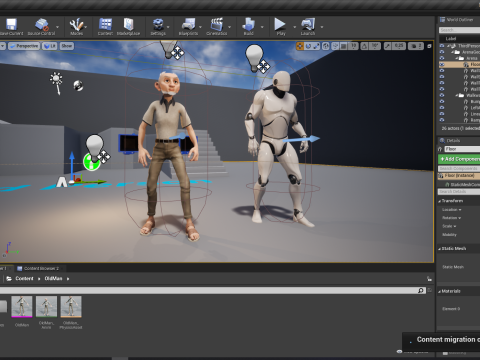Viewport: 480px width, 360px height.
Task: Toggle visibility of Floor actor
Action: [x=442, y=64]
